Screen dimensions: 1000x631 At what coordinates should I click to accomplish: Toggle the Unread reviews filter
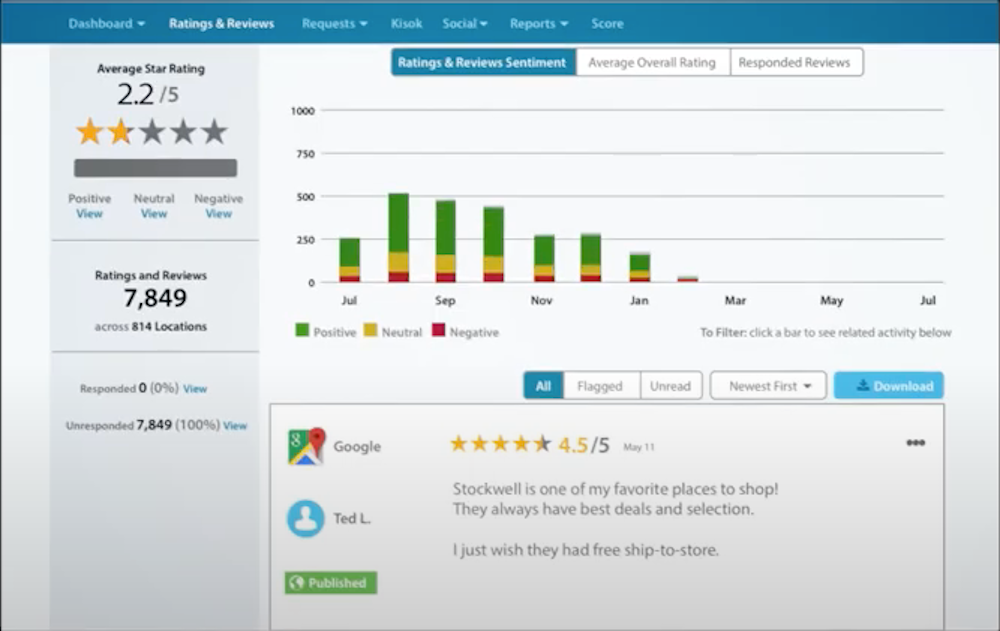[x=671, y=385]
